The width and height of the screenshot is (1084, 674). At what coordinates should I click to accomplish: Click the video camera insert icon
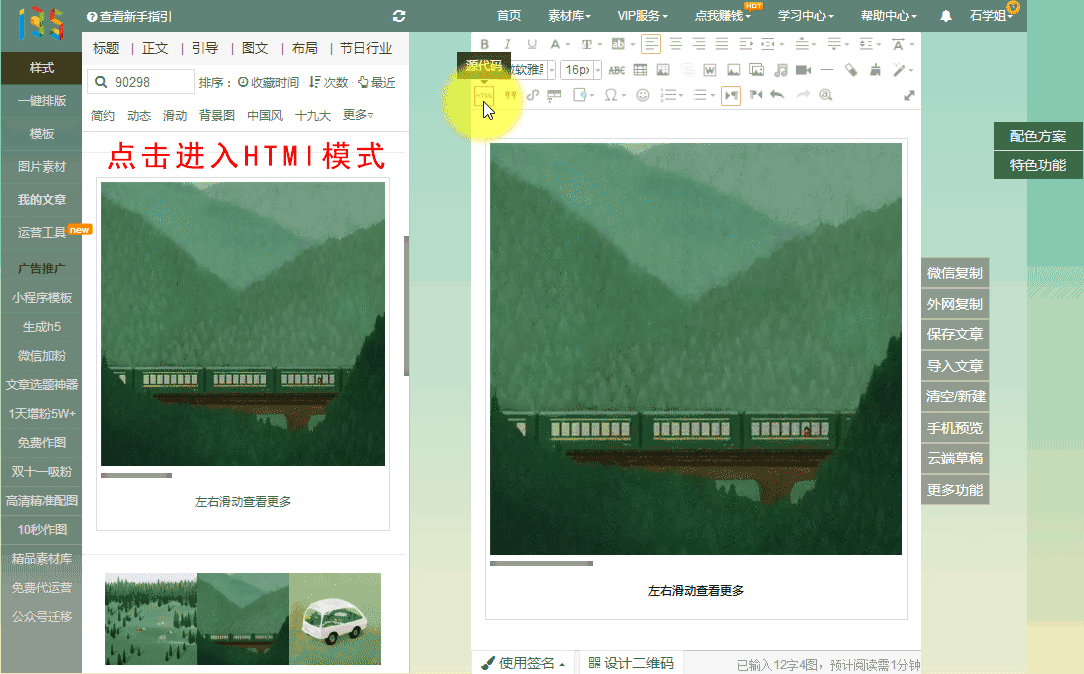[x=803, y=70]
